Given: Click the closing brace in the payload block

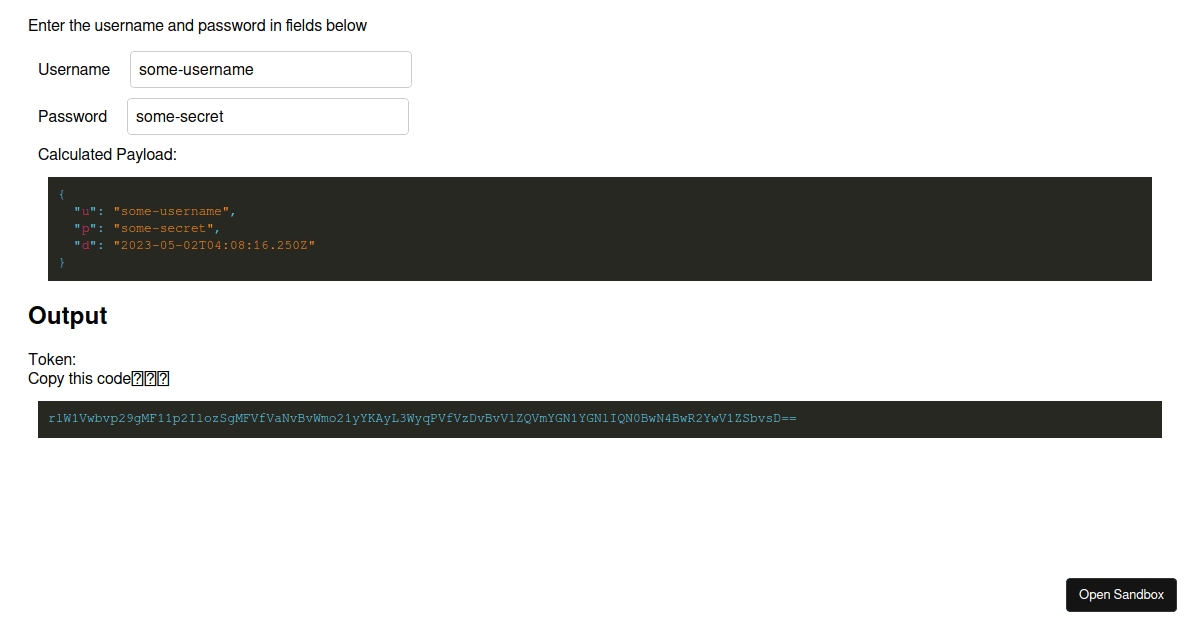Looking at the screenshot, I should click(x=61, y=262).
